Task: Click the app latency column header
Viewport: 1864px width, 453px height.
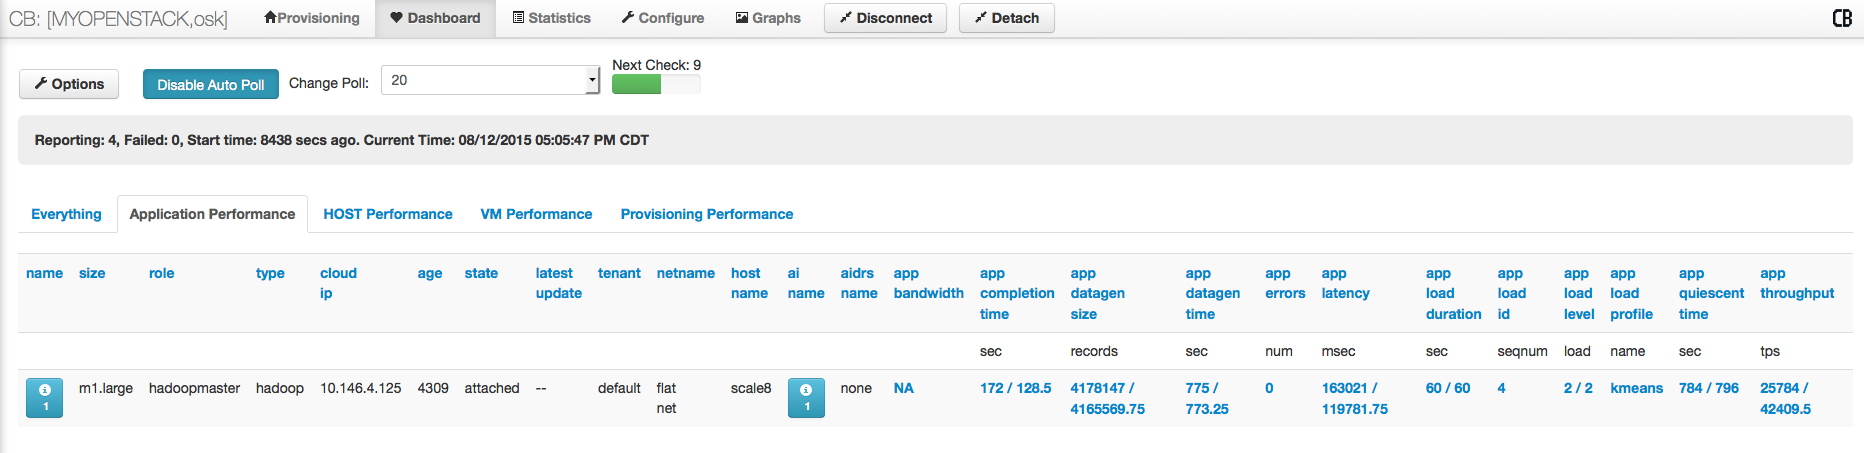Action: point(1345,283)
